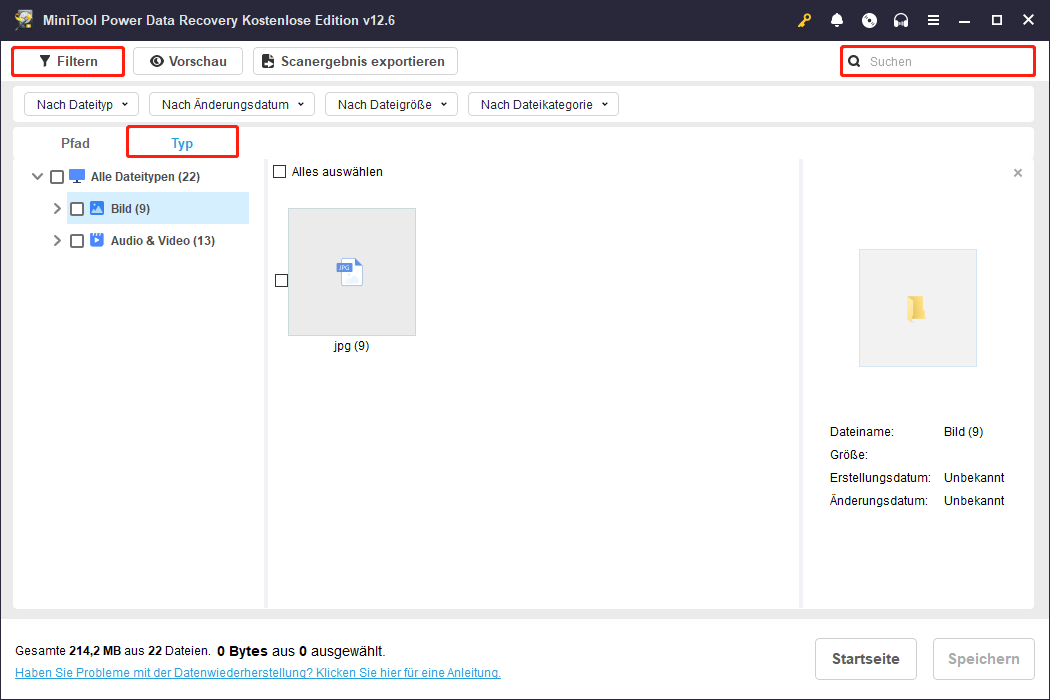Screen dimensions: 1050x700
Task: Click the magnifier search icon
Action: click(854, 62)
